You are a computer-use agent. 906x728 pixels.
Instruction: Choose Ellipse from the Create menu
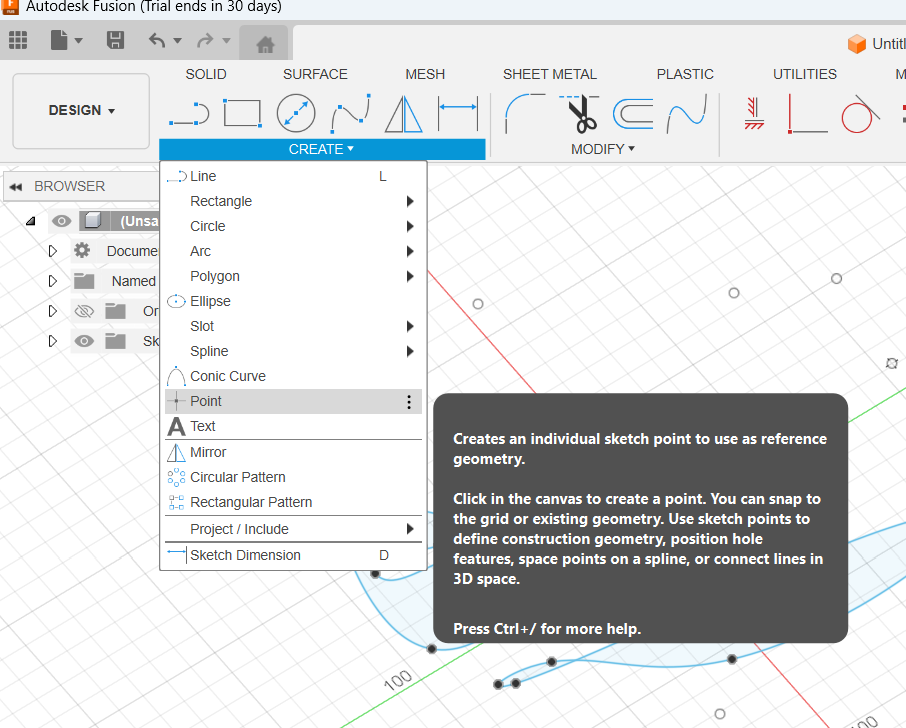pyautogui.click(x=294, y=301)
